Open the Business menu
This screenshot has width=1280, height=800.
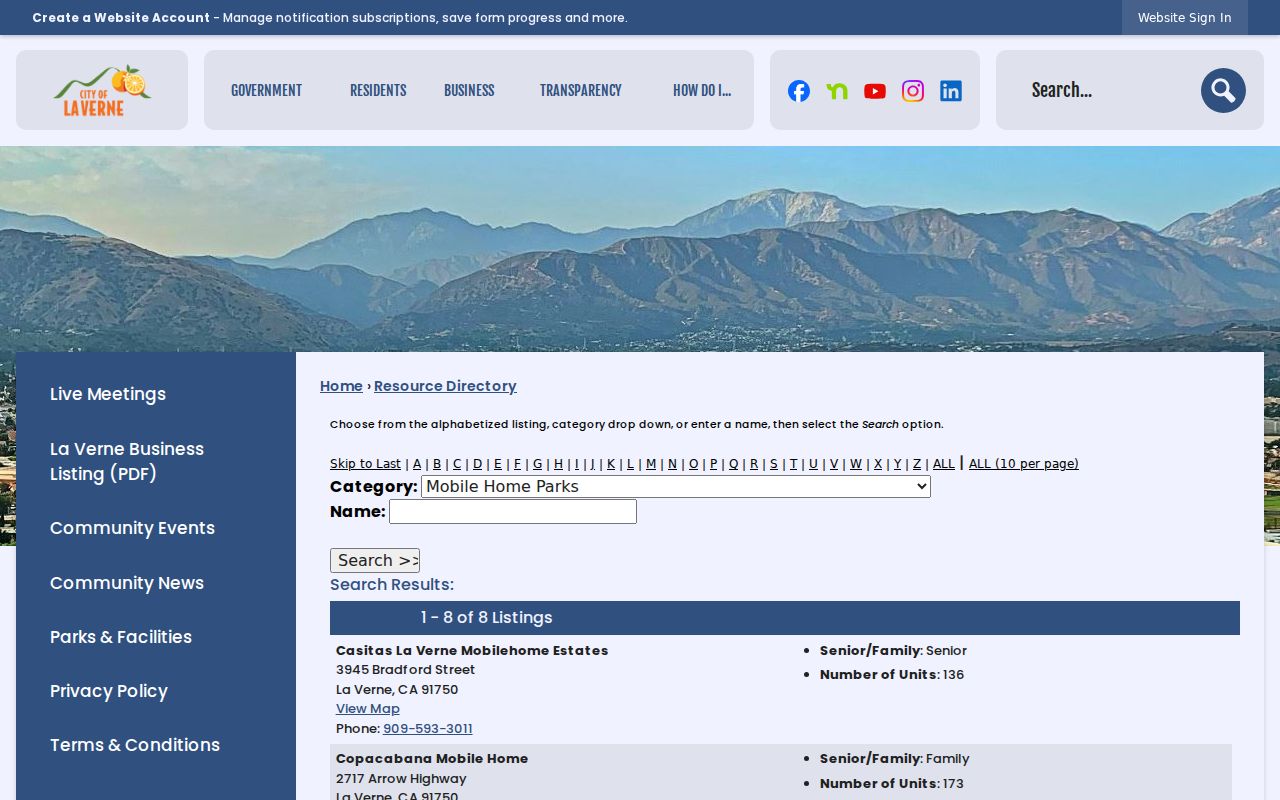tap(469, 90)
